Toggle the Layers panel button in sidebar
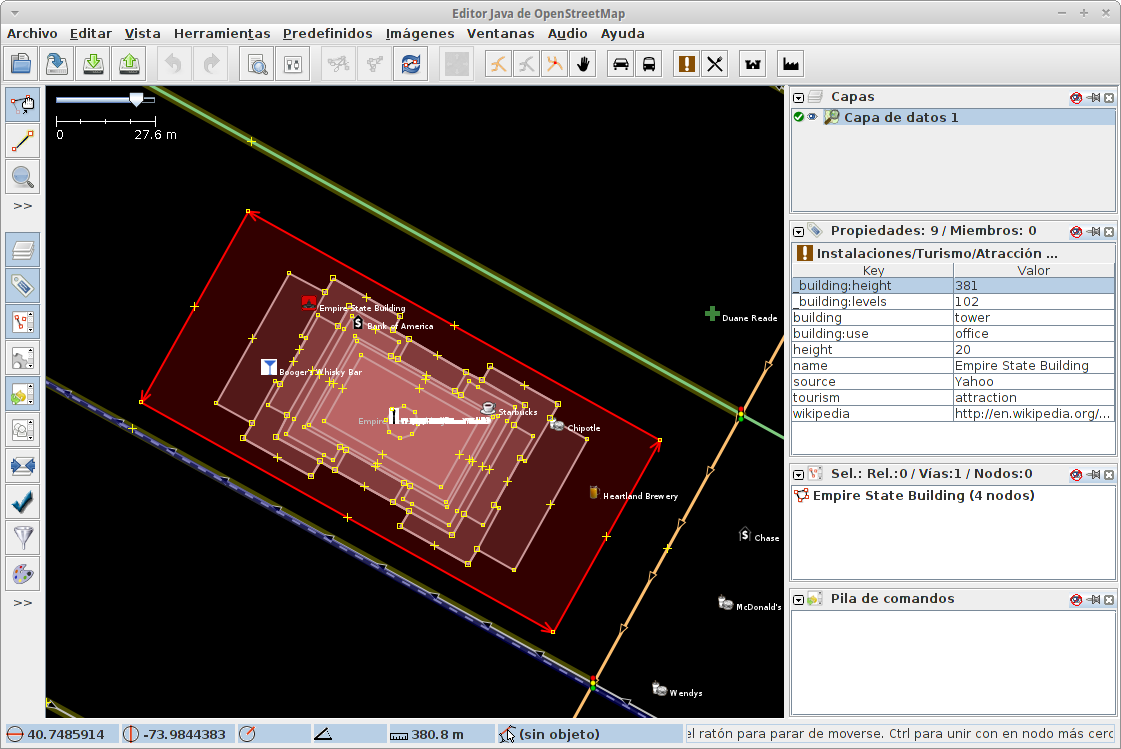The width and height of the screenshot is (1121, 749). tap(23, 250)
